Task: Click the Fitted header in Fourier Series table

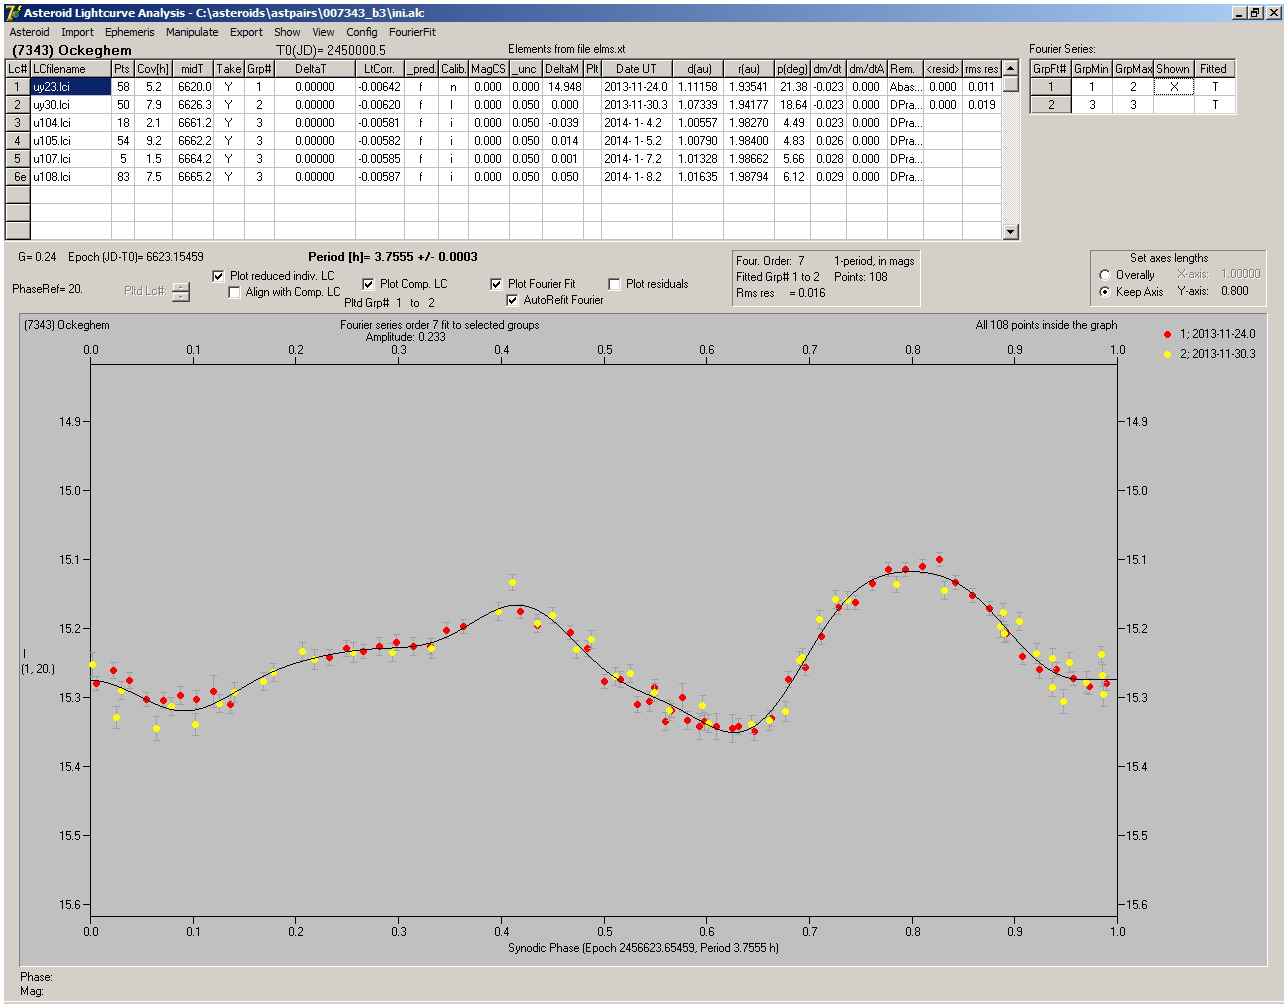Action: tap(1214, 69)
